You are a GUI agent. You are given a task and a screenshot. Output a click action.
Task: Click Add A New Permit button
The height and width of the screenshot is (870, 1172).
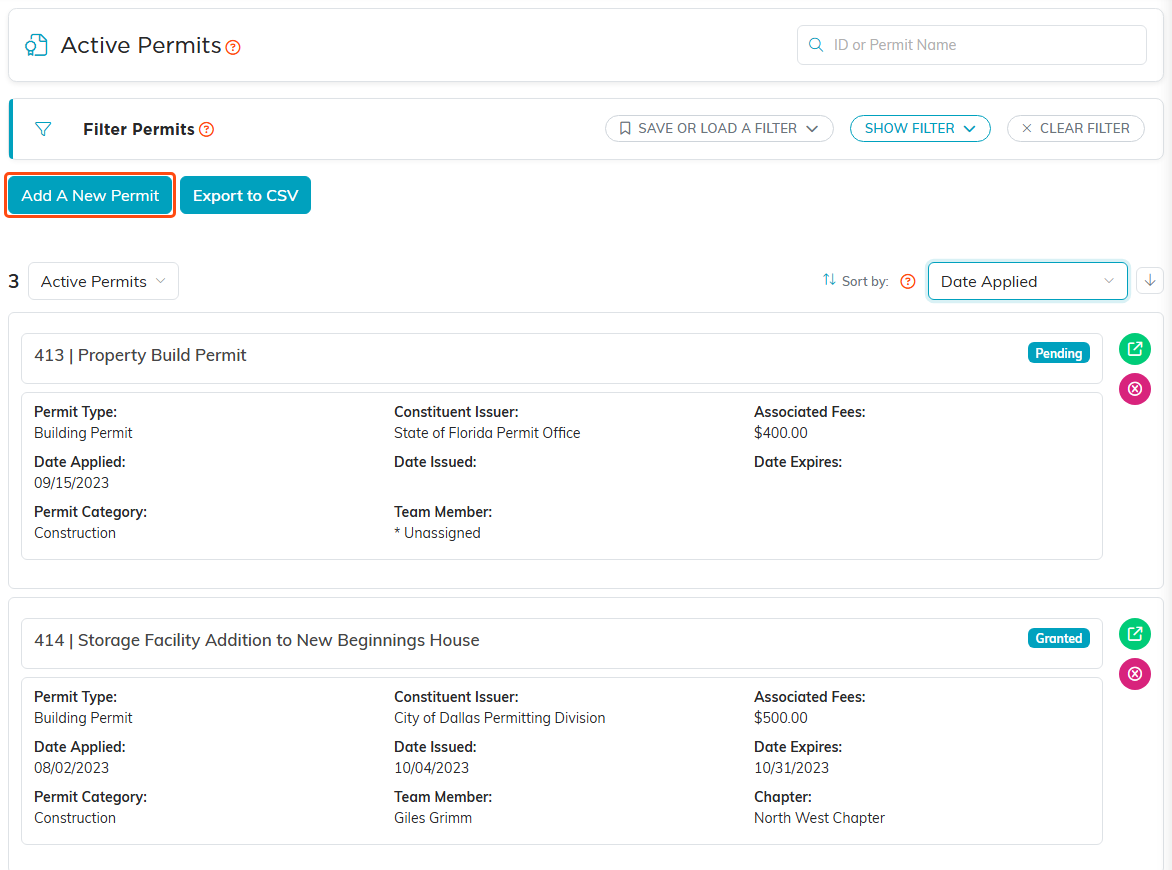click(90, 195)
